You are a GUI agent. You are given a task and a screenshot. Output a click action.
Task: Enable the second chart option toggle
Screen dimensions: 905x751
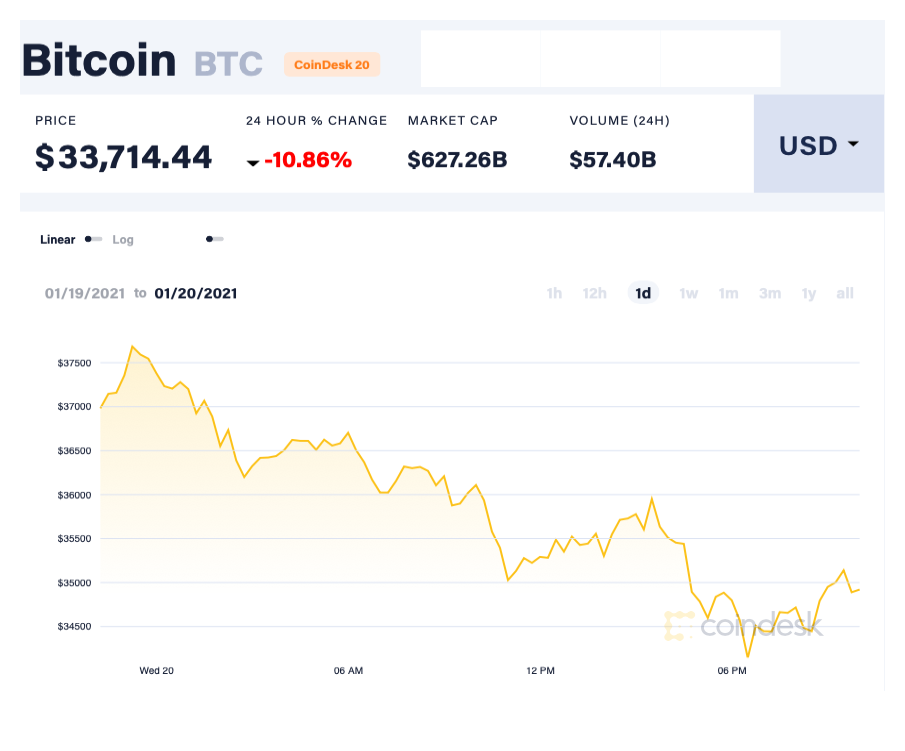tap(214, 240)
